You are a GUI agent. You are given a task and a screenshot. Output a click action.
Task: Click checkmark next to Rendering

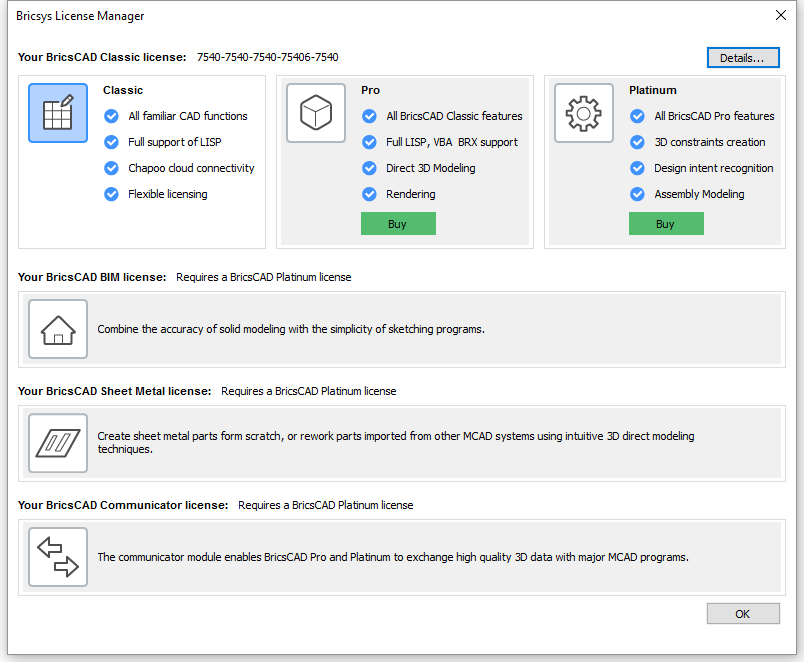click(369, 194)
